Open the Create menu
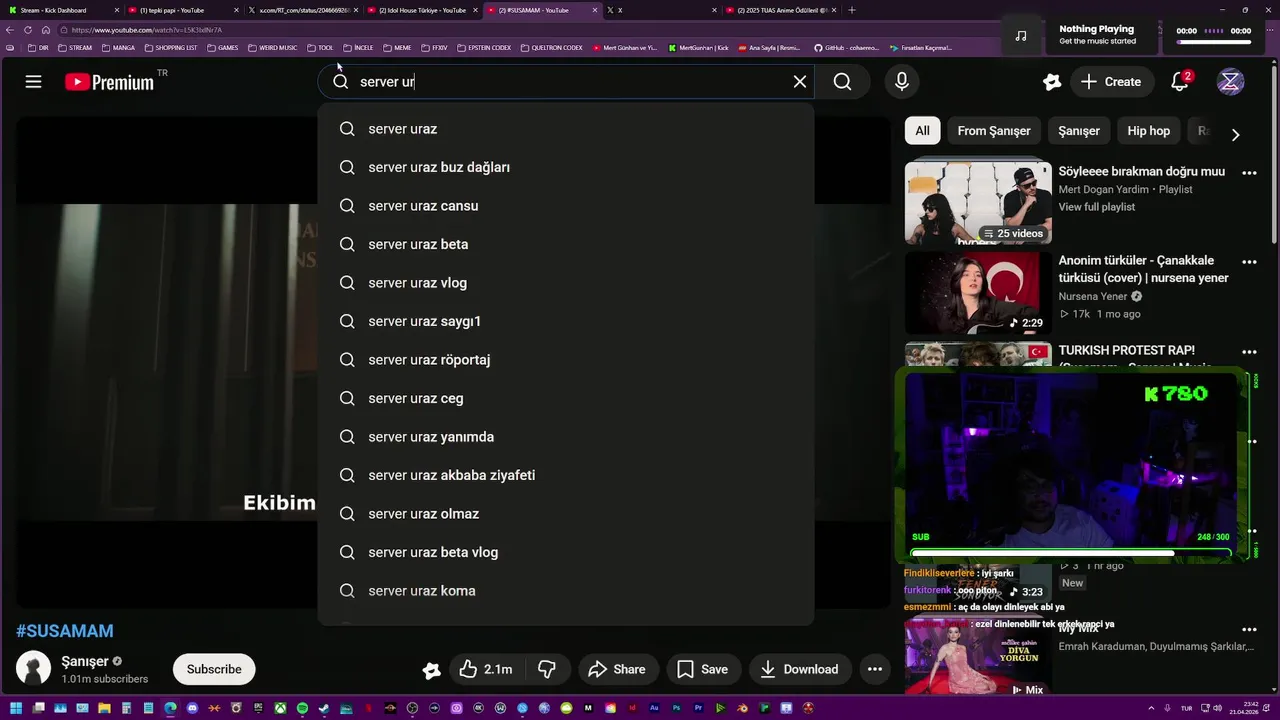Screen dimensions: 1280x720 coord(1111,82)
